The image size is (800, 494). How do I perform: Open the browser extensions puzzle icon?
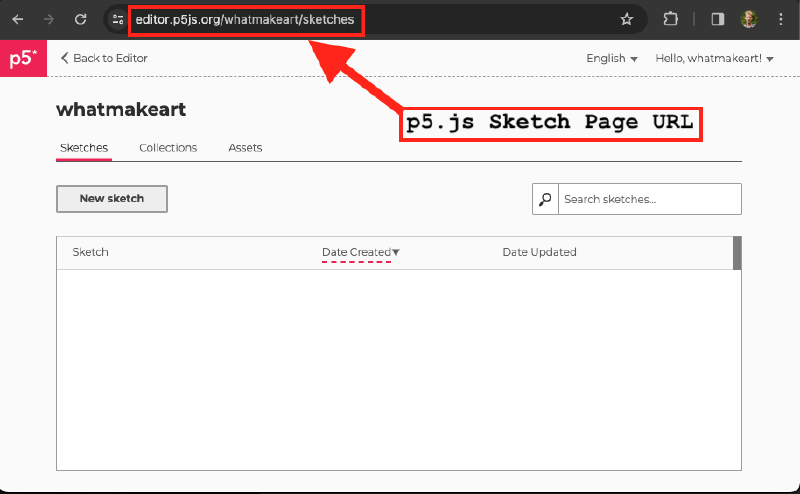coord(670,19)
